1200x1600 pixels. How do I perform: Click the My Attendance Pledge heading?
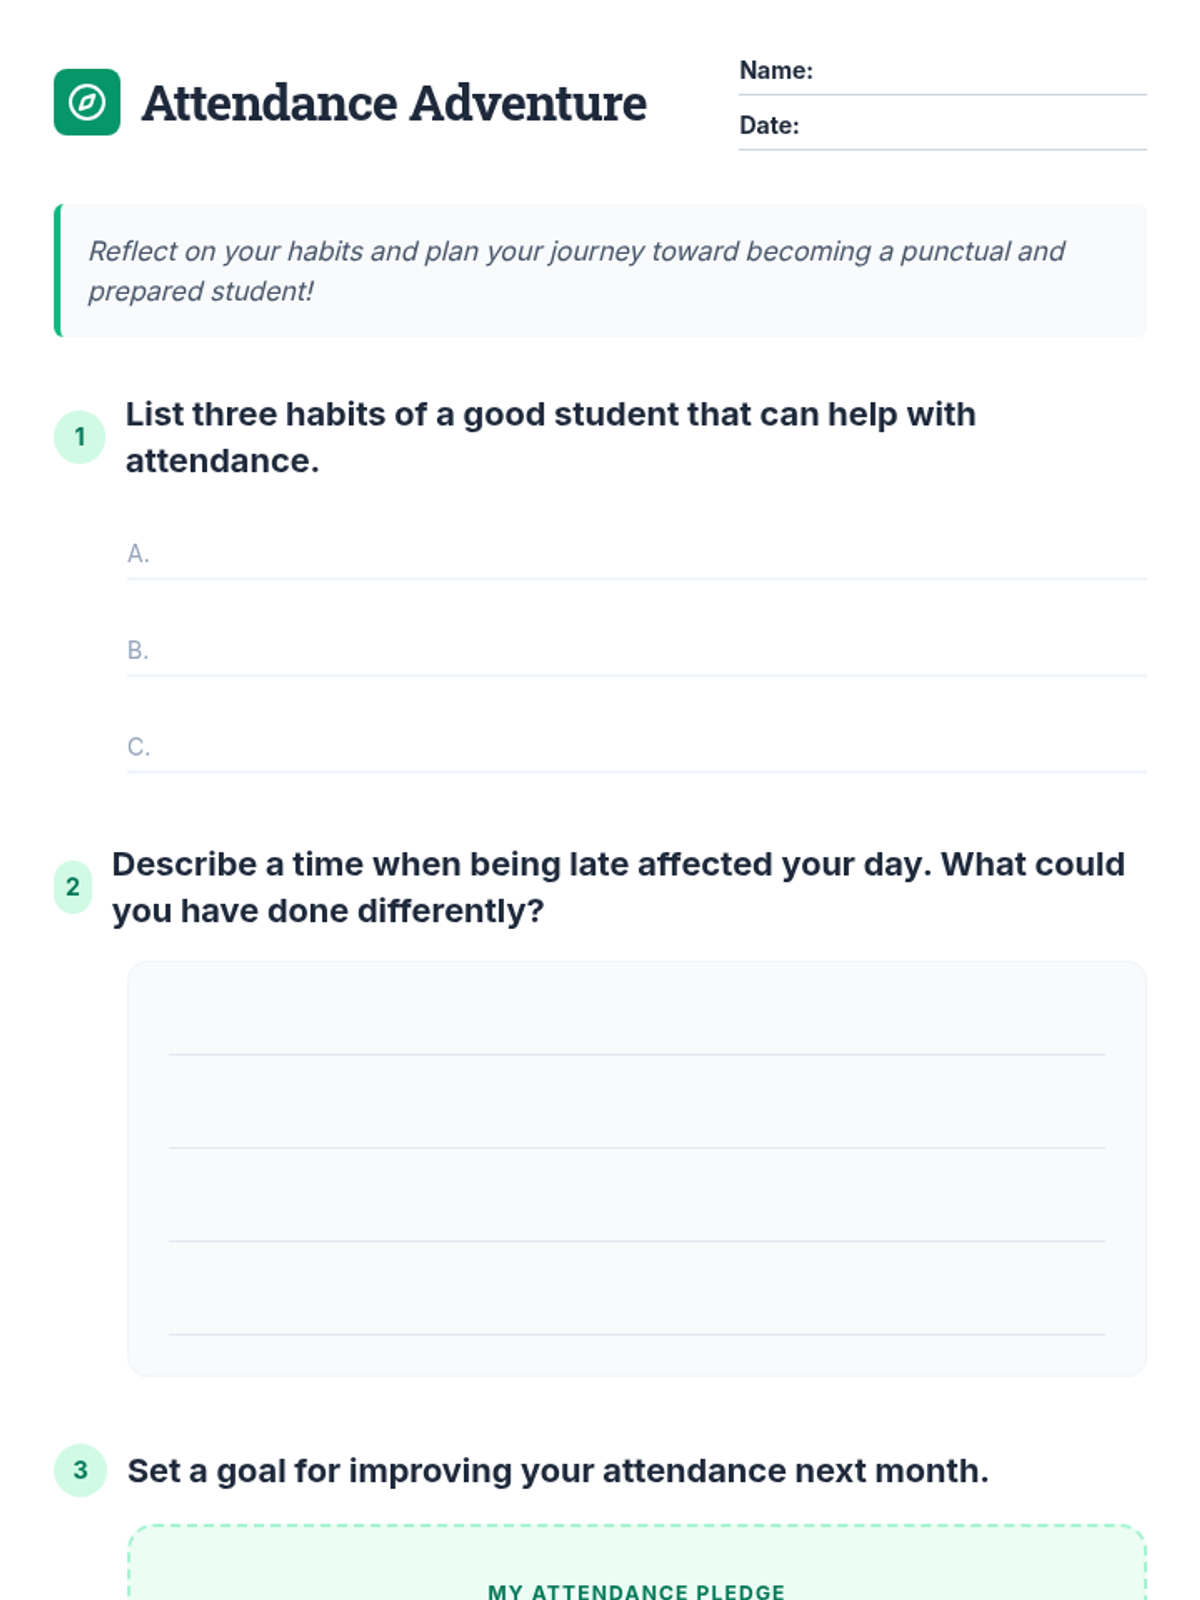click(636, 1590)
